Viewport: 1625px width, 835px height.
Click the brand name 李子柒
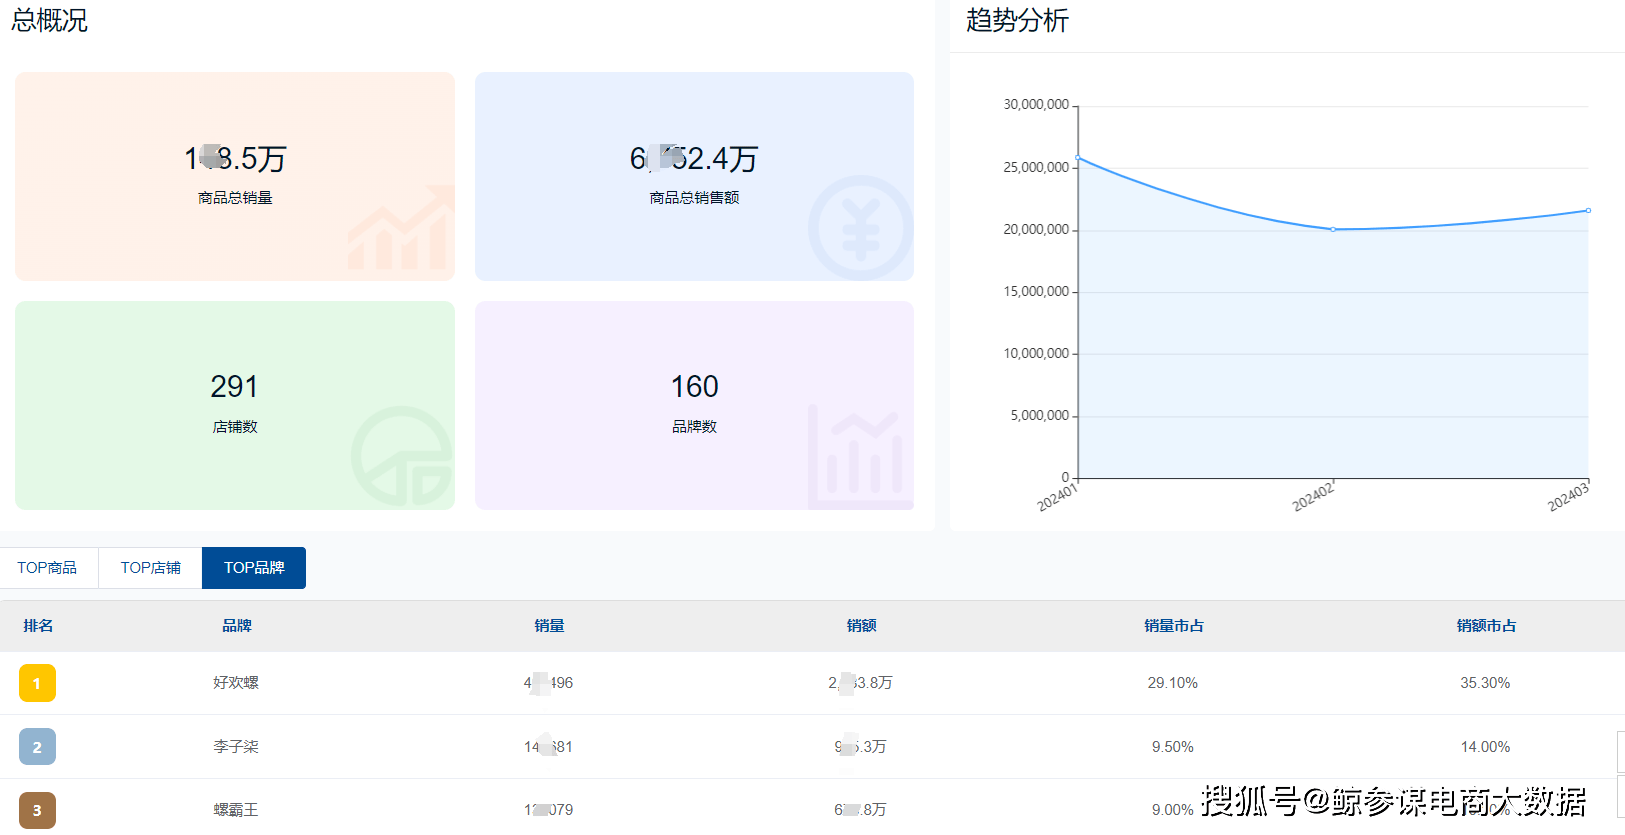click(x=236, y=747)
